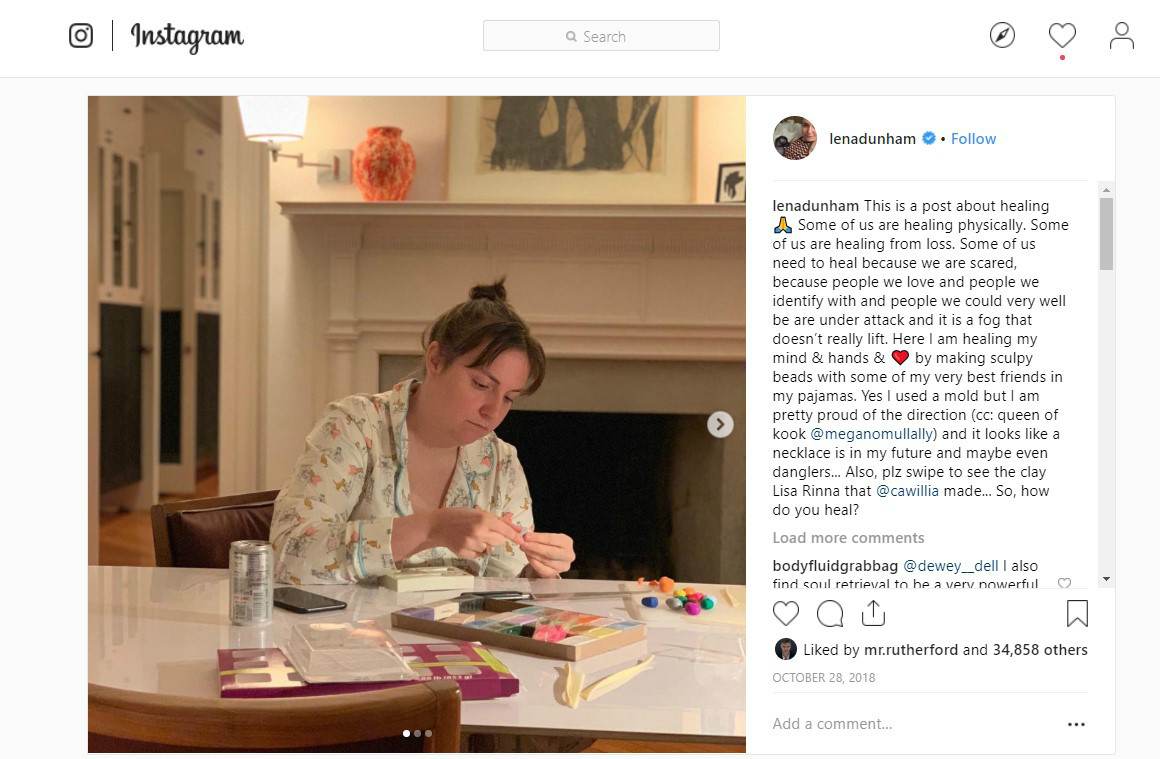Open the Explore compass icon

(x=1002, y=36)
